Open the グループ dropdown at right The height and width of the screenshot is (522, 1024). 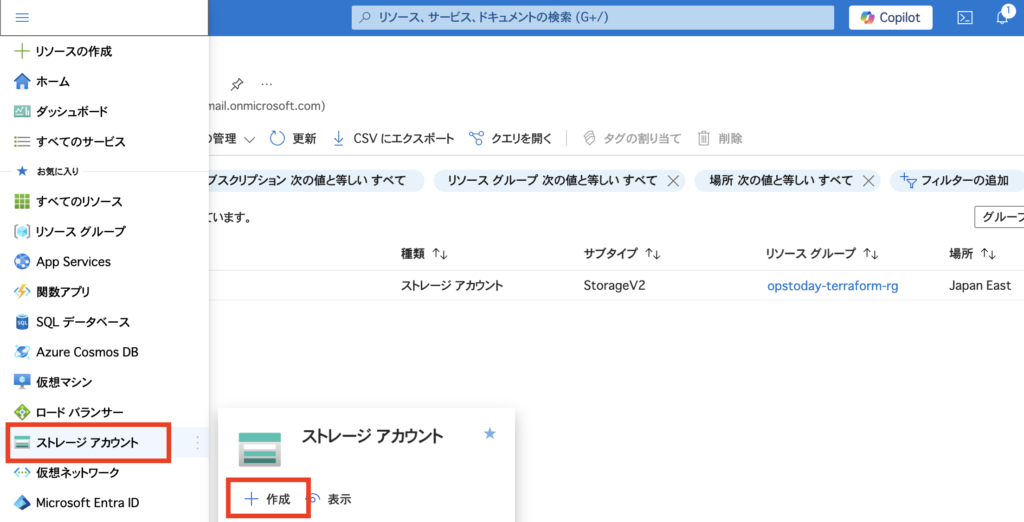[x=999, y=218]
